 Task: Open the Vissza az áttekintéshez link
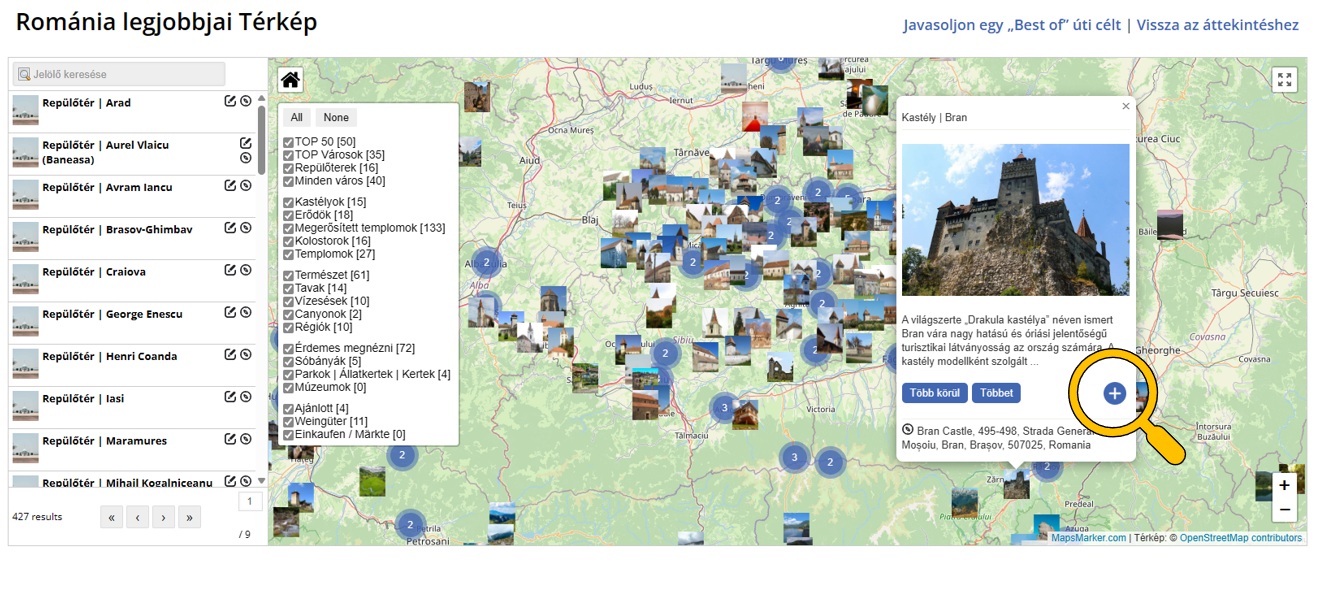[1217, 25]
